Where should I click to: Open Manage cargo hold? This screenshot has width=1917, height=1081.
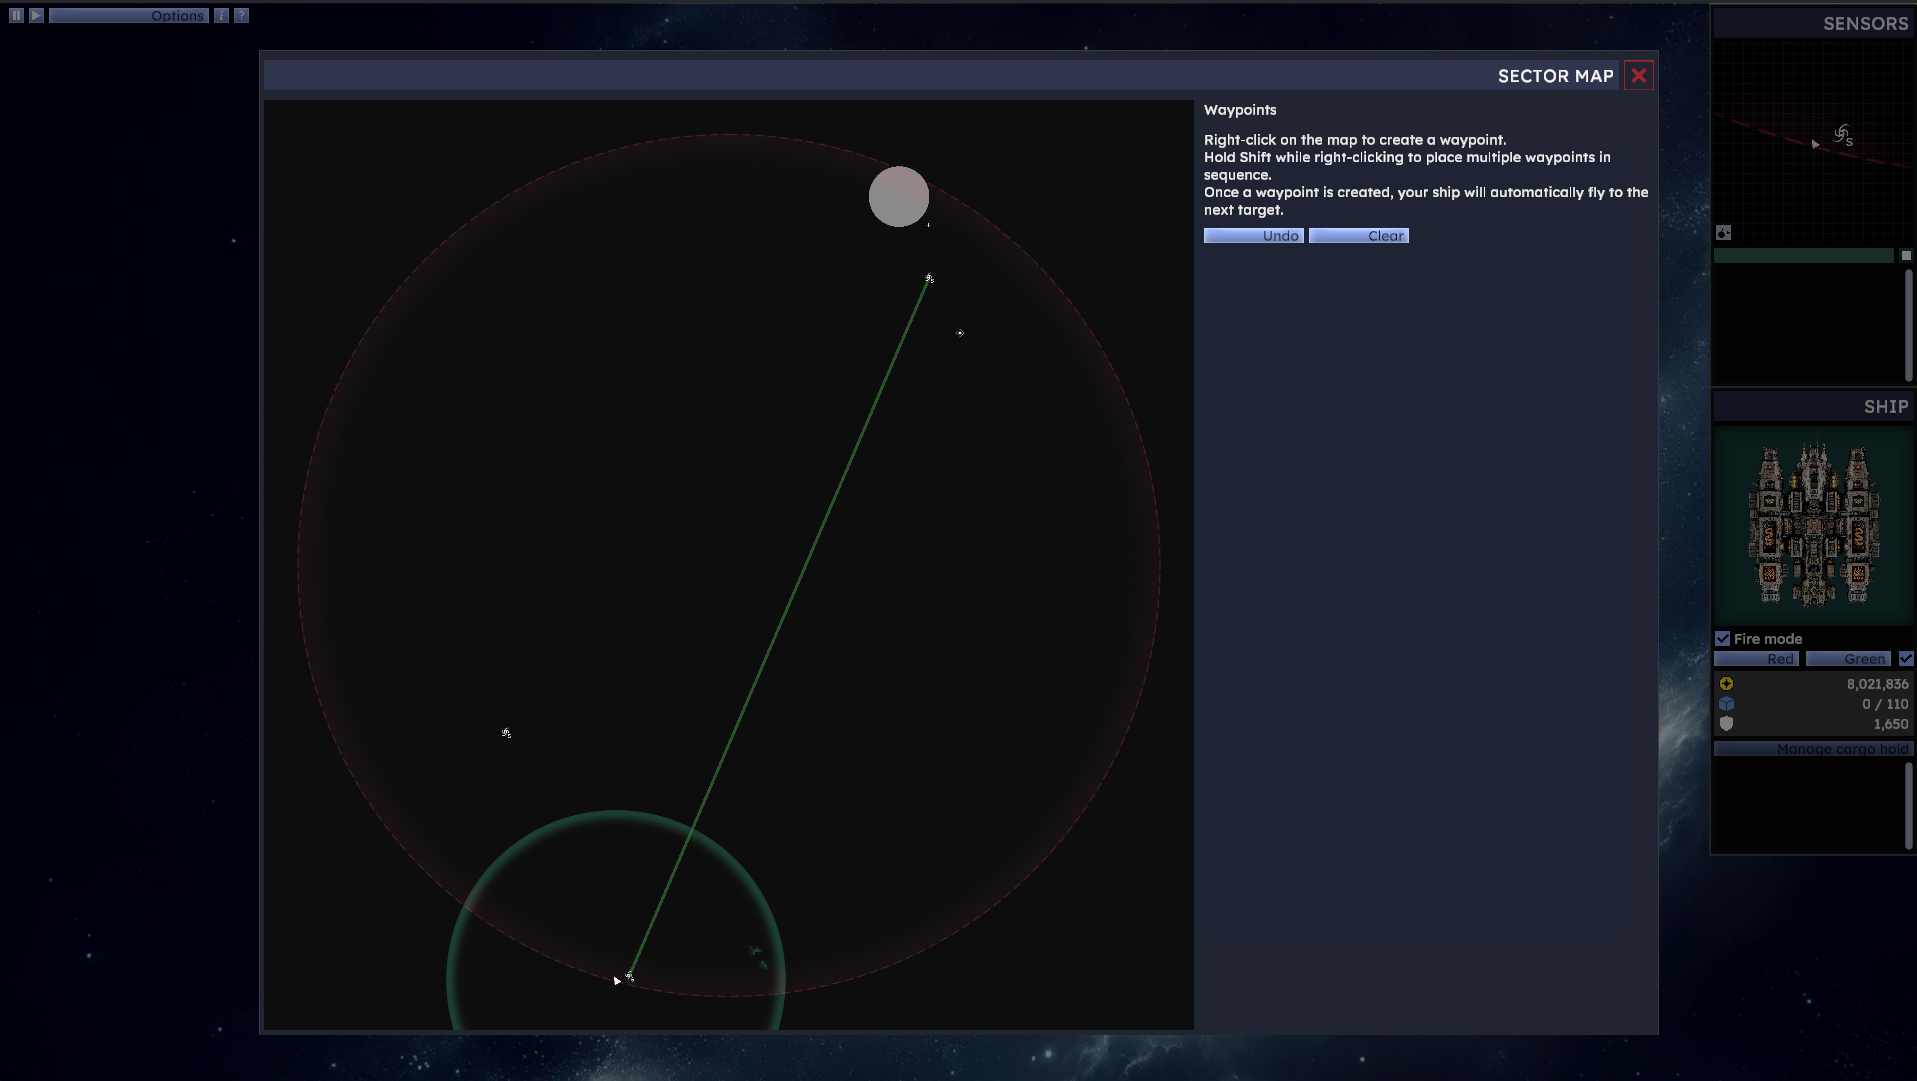click(1813, 749)
